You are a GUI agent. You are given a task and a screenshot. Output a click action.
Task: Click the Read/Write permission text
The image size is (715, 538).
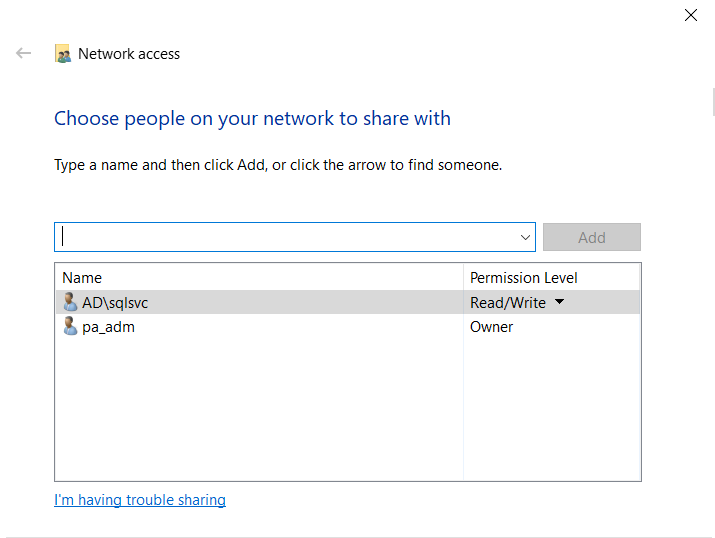pyautogui.click(x=508, y=303)
